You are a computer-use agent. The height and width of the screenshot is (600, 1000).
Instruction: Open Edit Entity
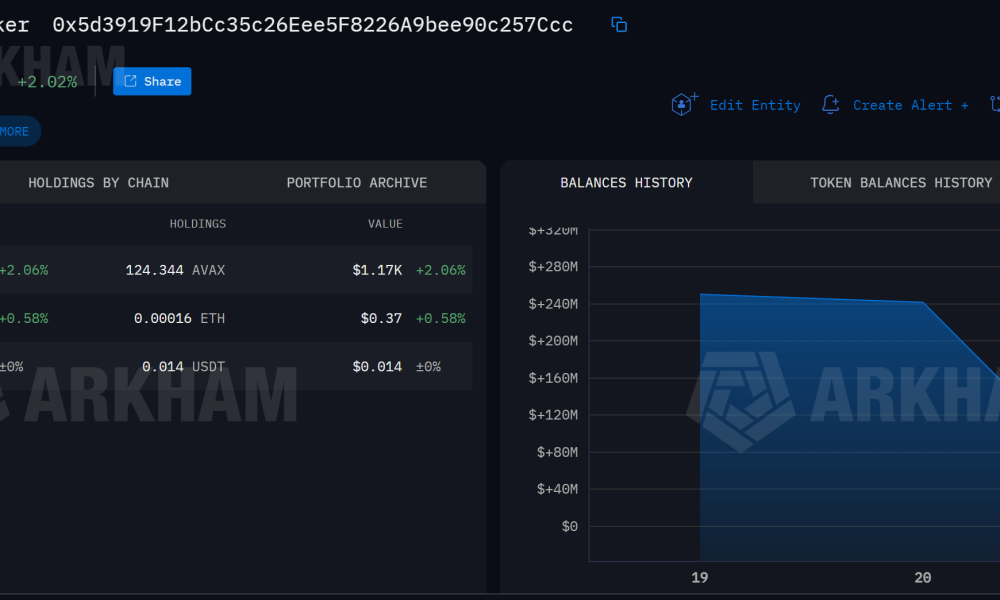click(755, 105)
